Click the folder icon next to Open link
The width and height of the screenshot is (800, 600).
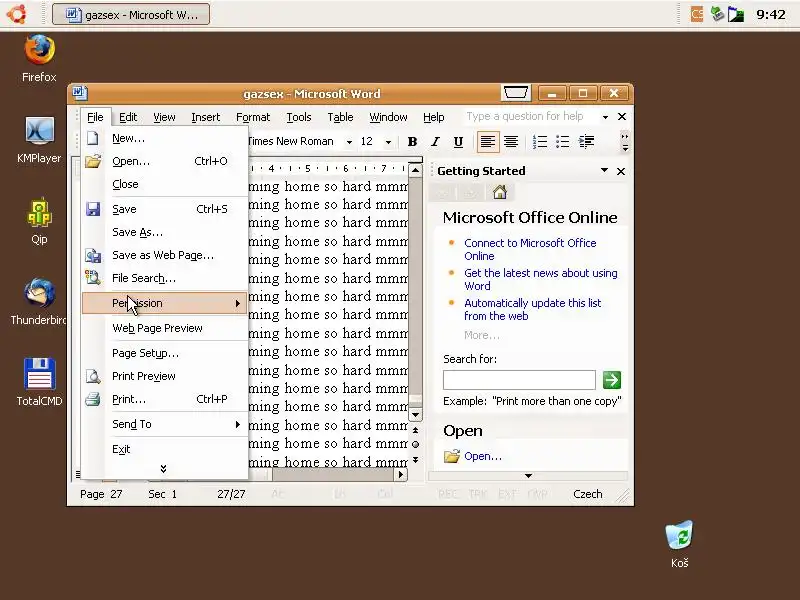452,456
